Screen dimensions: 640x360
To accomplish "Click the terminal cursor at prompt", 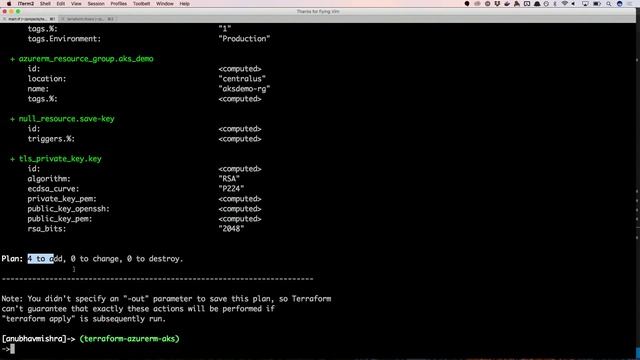I will coord(13,349).
